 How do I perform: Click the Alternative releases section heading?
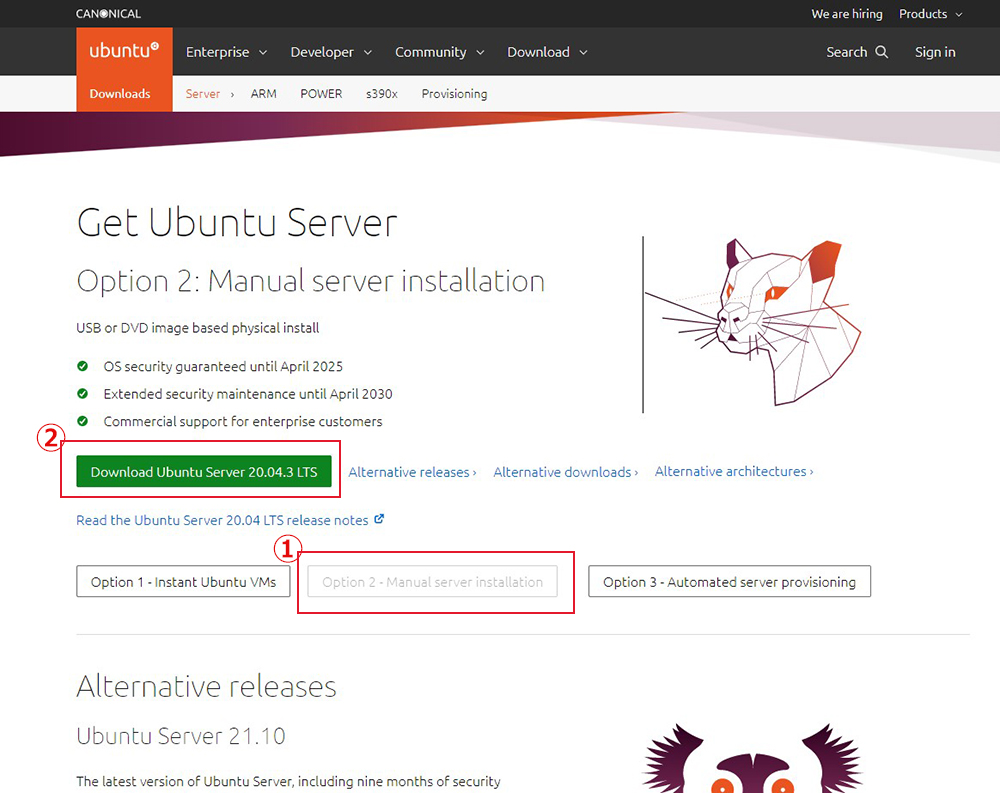[x=206, y=686]
